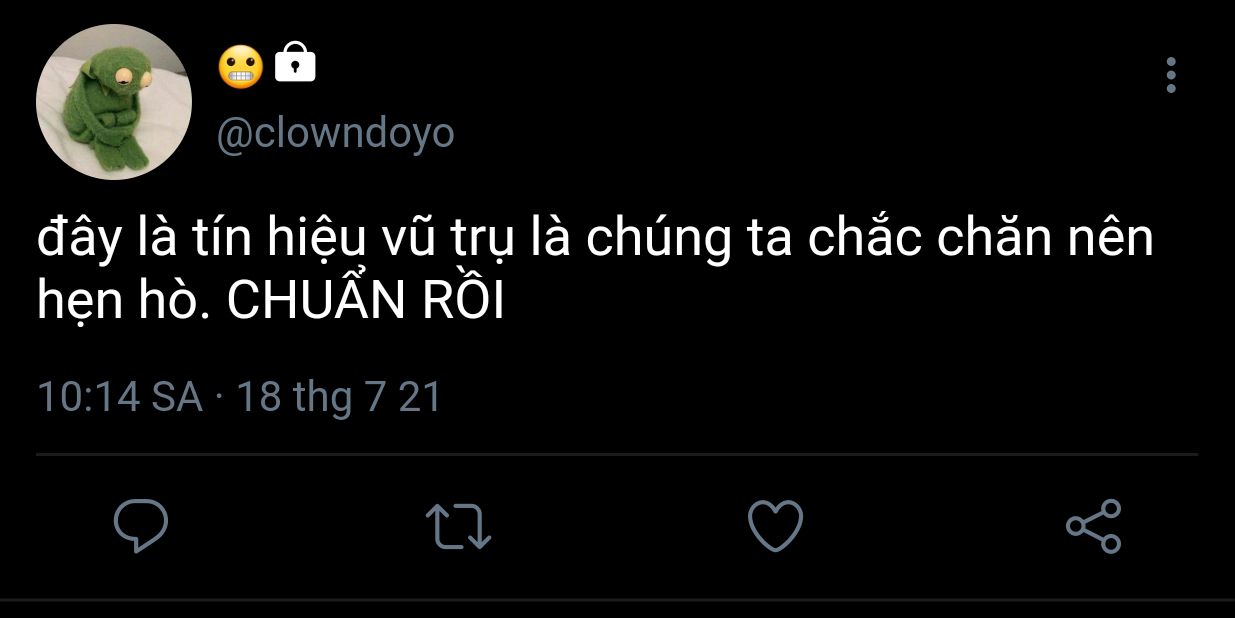Viewport: 1235px width, 618px height.
Task: Like the tweet with the heart icon
Action: tap(775, 526)
